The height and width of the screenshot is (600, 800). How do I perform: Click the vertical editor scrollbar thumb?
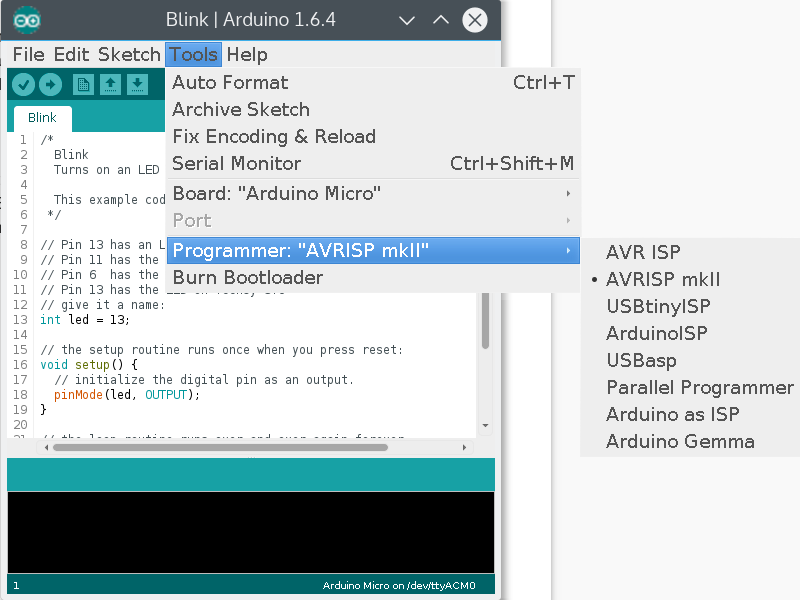[485, 320]
